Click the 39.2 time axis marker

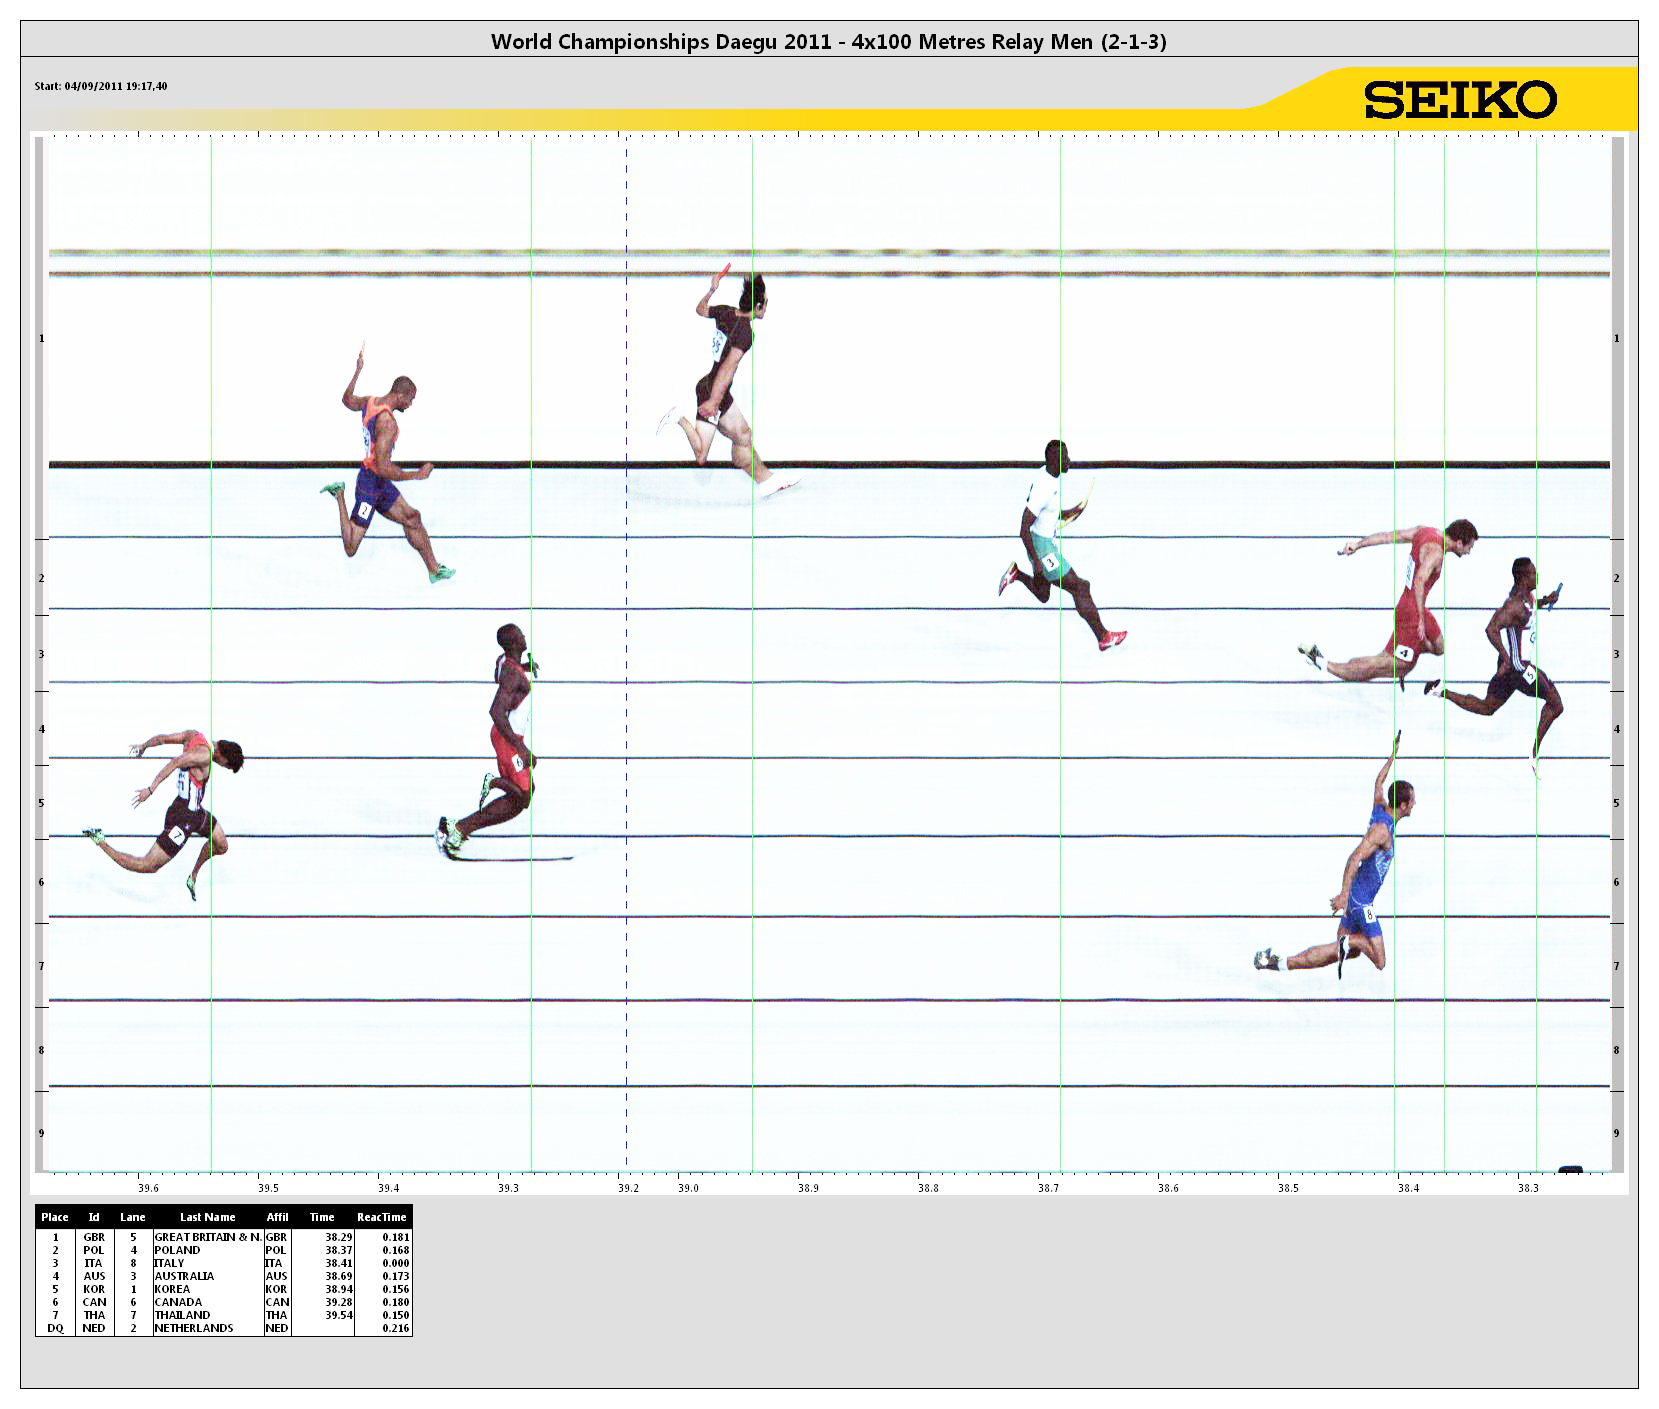coord(628,1188)
